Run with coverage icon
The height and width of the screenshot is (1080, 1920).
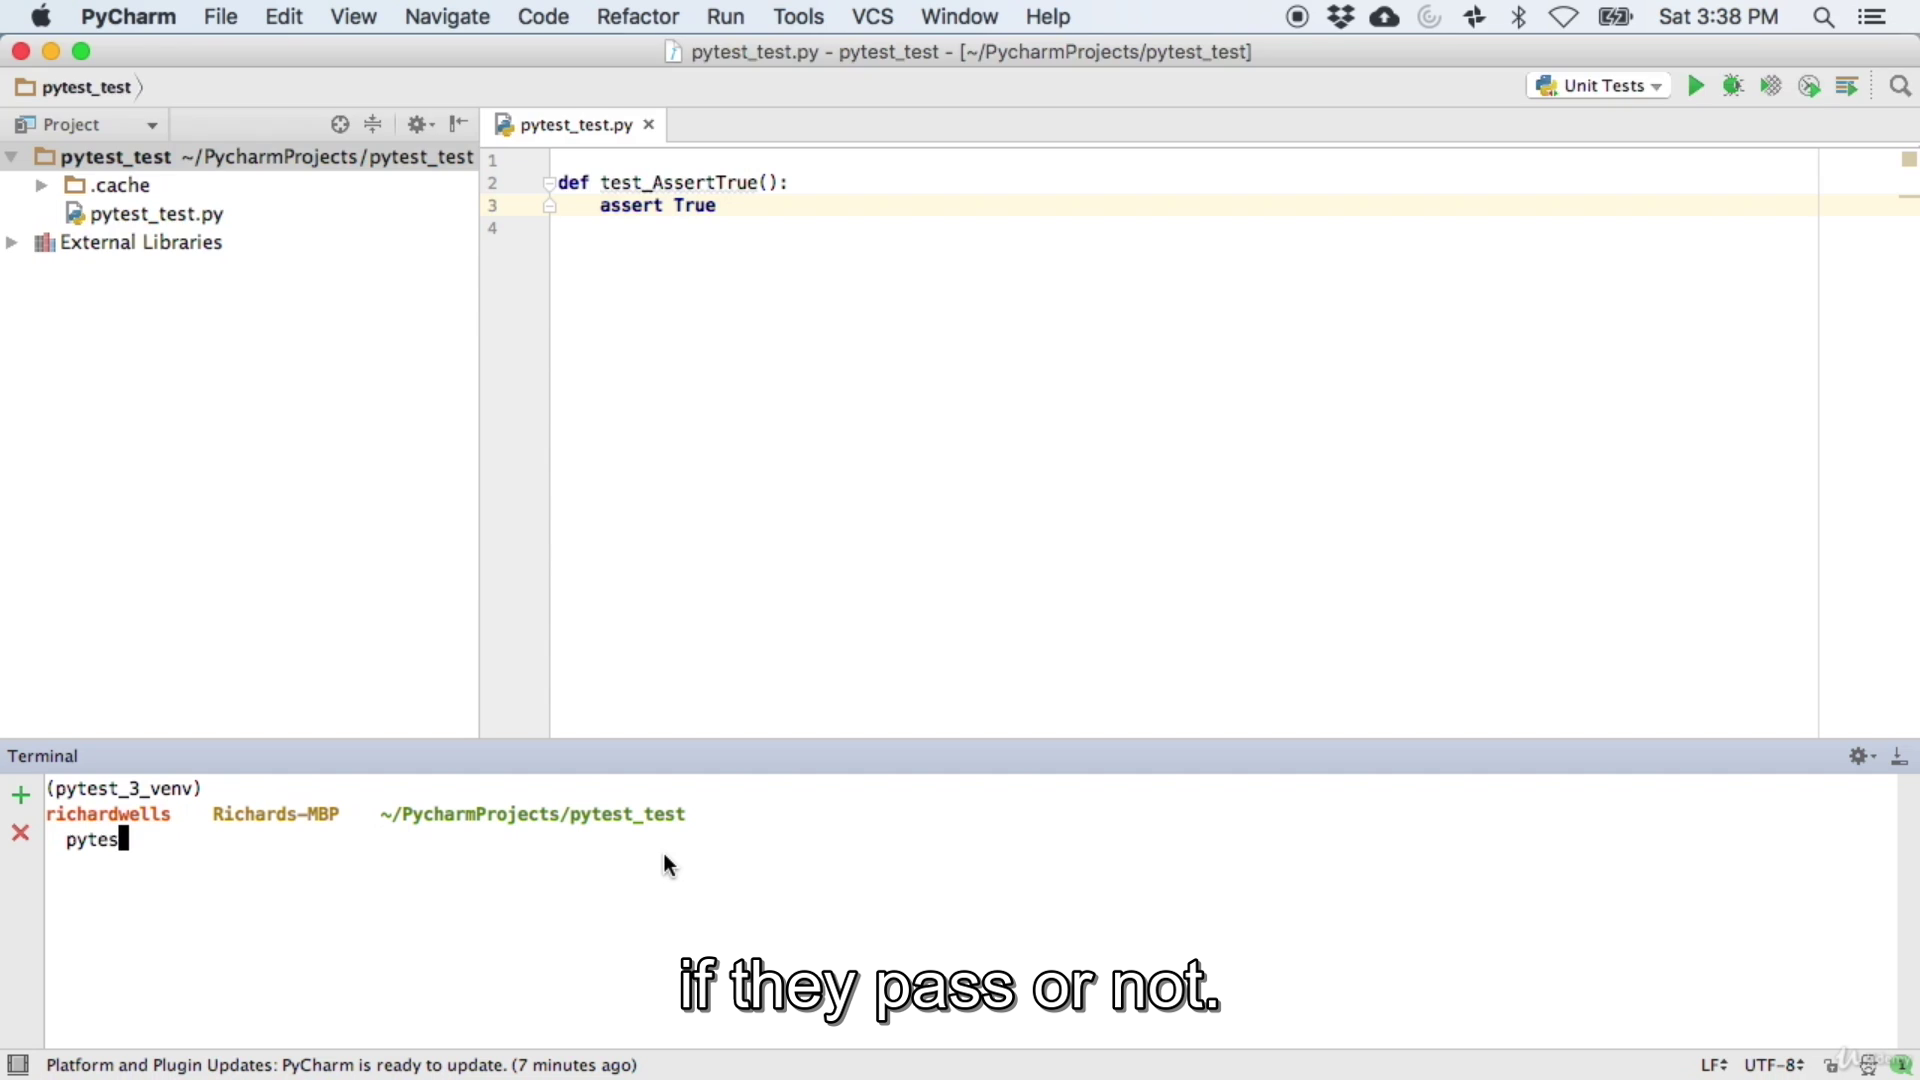(1771, 86)
